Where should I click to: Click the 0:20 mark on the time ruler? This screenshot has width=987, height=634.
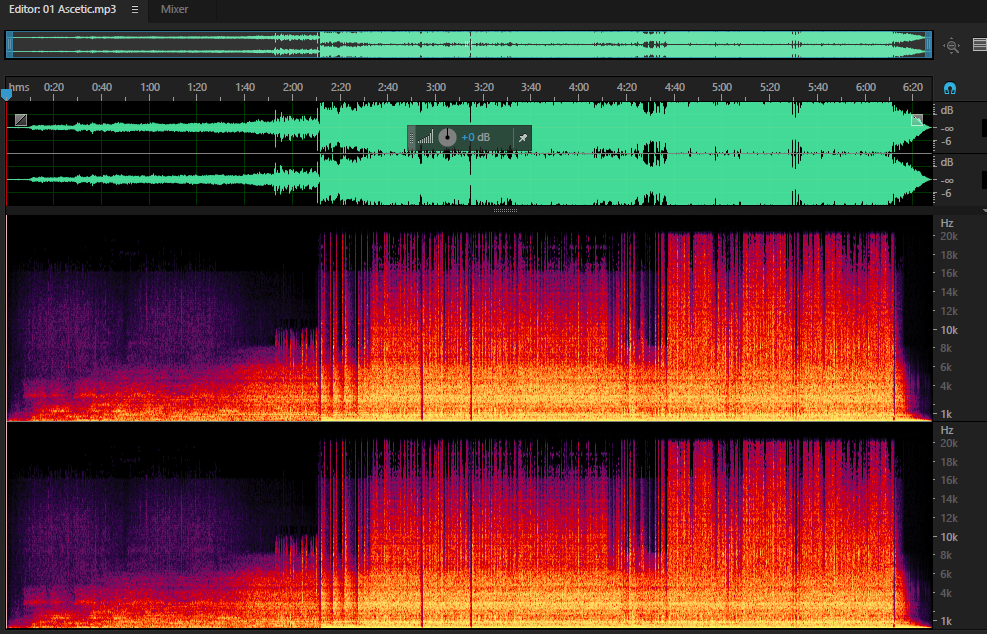tap(54, 87)
